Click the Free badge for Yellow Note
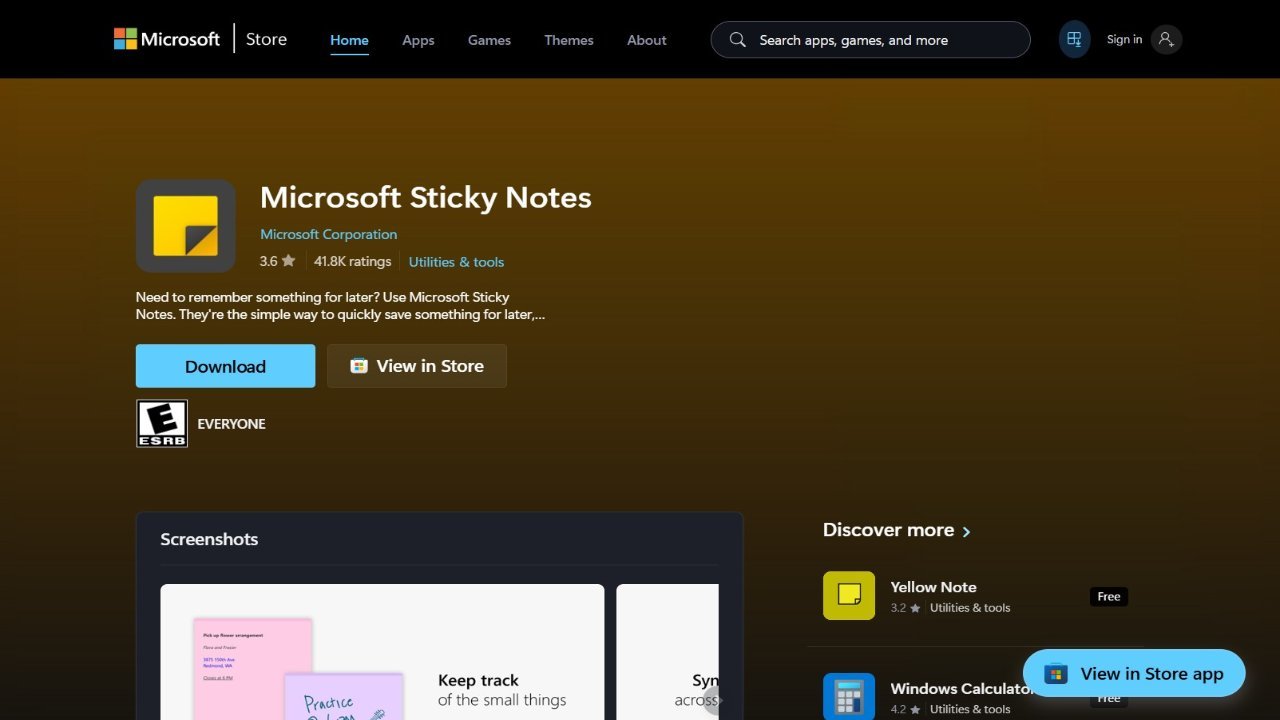1280x720 pixels. (1109, 596)
